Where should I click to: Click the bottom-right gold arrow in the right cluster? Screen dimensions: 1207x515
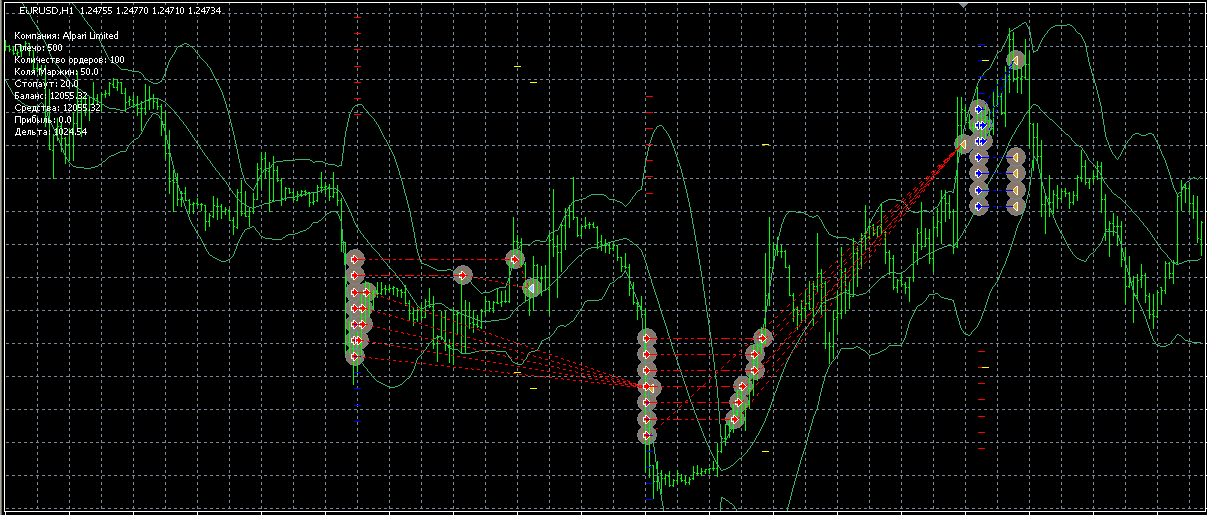pos(1016,206)
